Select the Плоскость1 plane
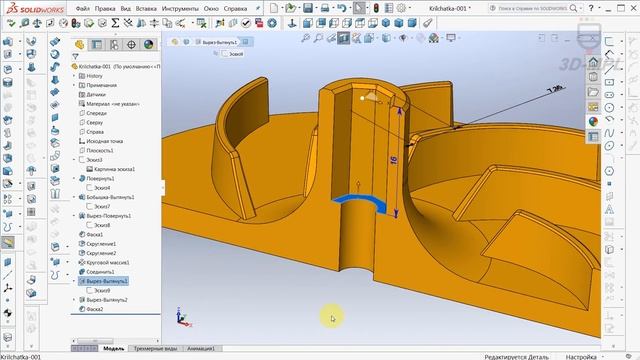This screenshot has width=640, height=360. click(96, 151)
